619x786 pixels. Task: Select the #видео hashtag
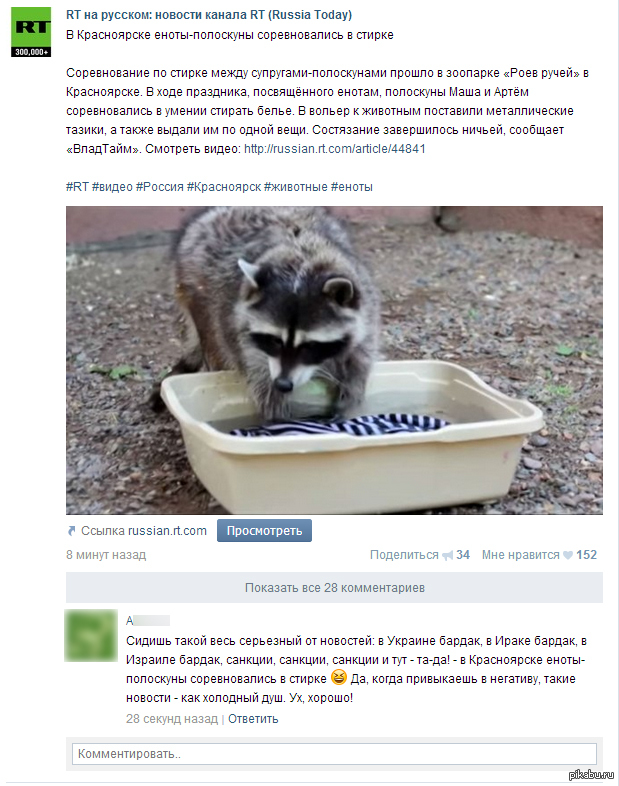click(x=112, y=187)
